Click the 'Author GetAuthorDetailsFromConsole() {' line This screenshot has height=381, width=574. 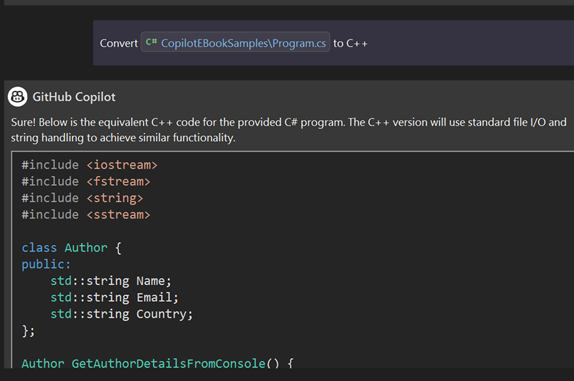(157, 363)
